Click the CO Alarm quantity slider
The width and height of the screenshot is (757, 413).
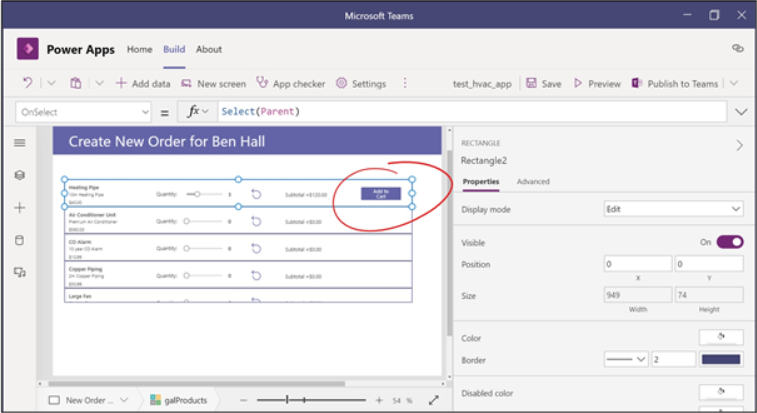[204, 248]
